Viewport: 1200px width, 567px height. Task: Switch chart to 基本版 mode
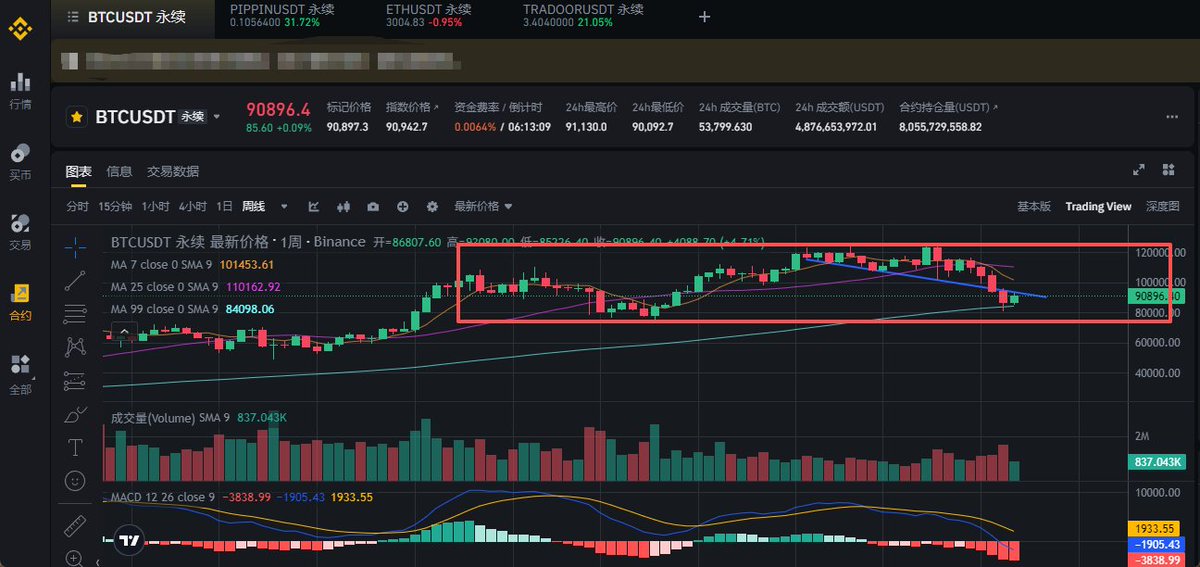click(x=1034, y=207)
